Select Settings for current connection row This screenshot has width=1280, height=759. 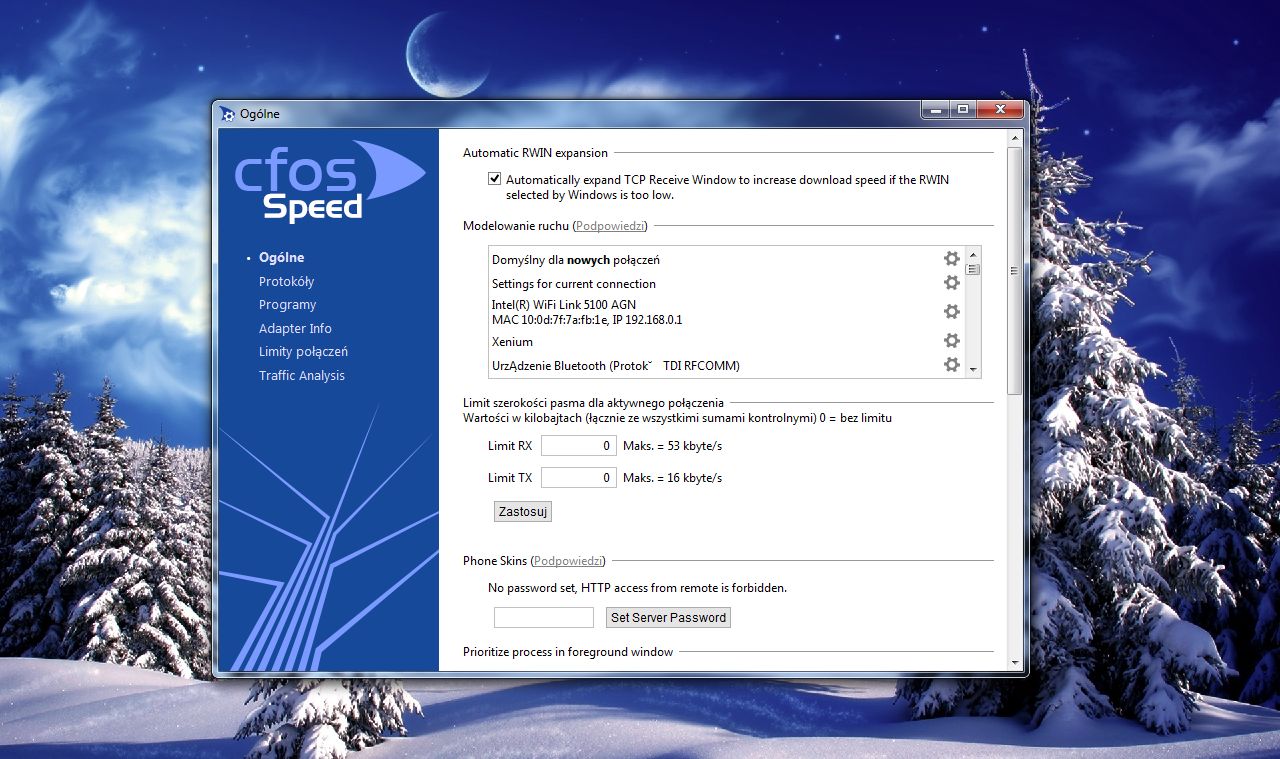[726, 283]
